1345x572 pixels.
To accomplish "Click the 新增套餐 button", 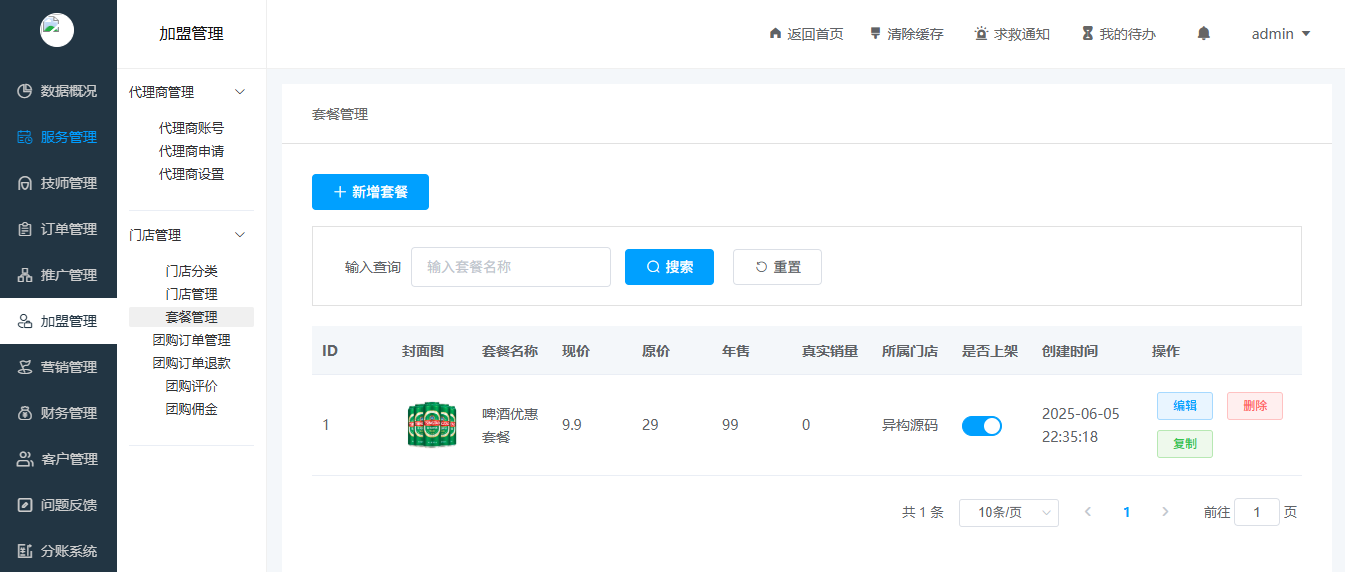I will coord(370,192).
